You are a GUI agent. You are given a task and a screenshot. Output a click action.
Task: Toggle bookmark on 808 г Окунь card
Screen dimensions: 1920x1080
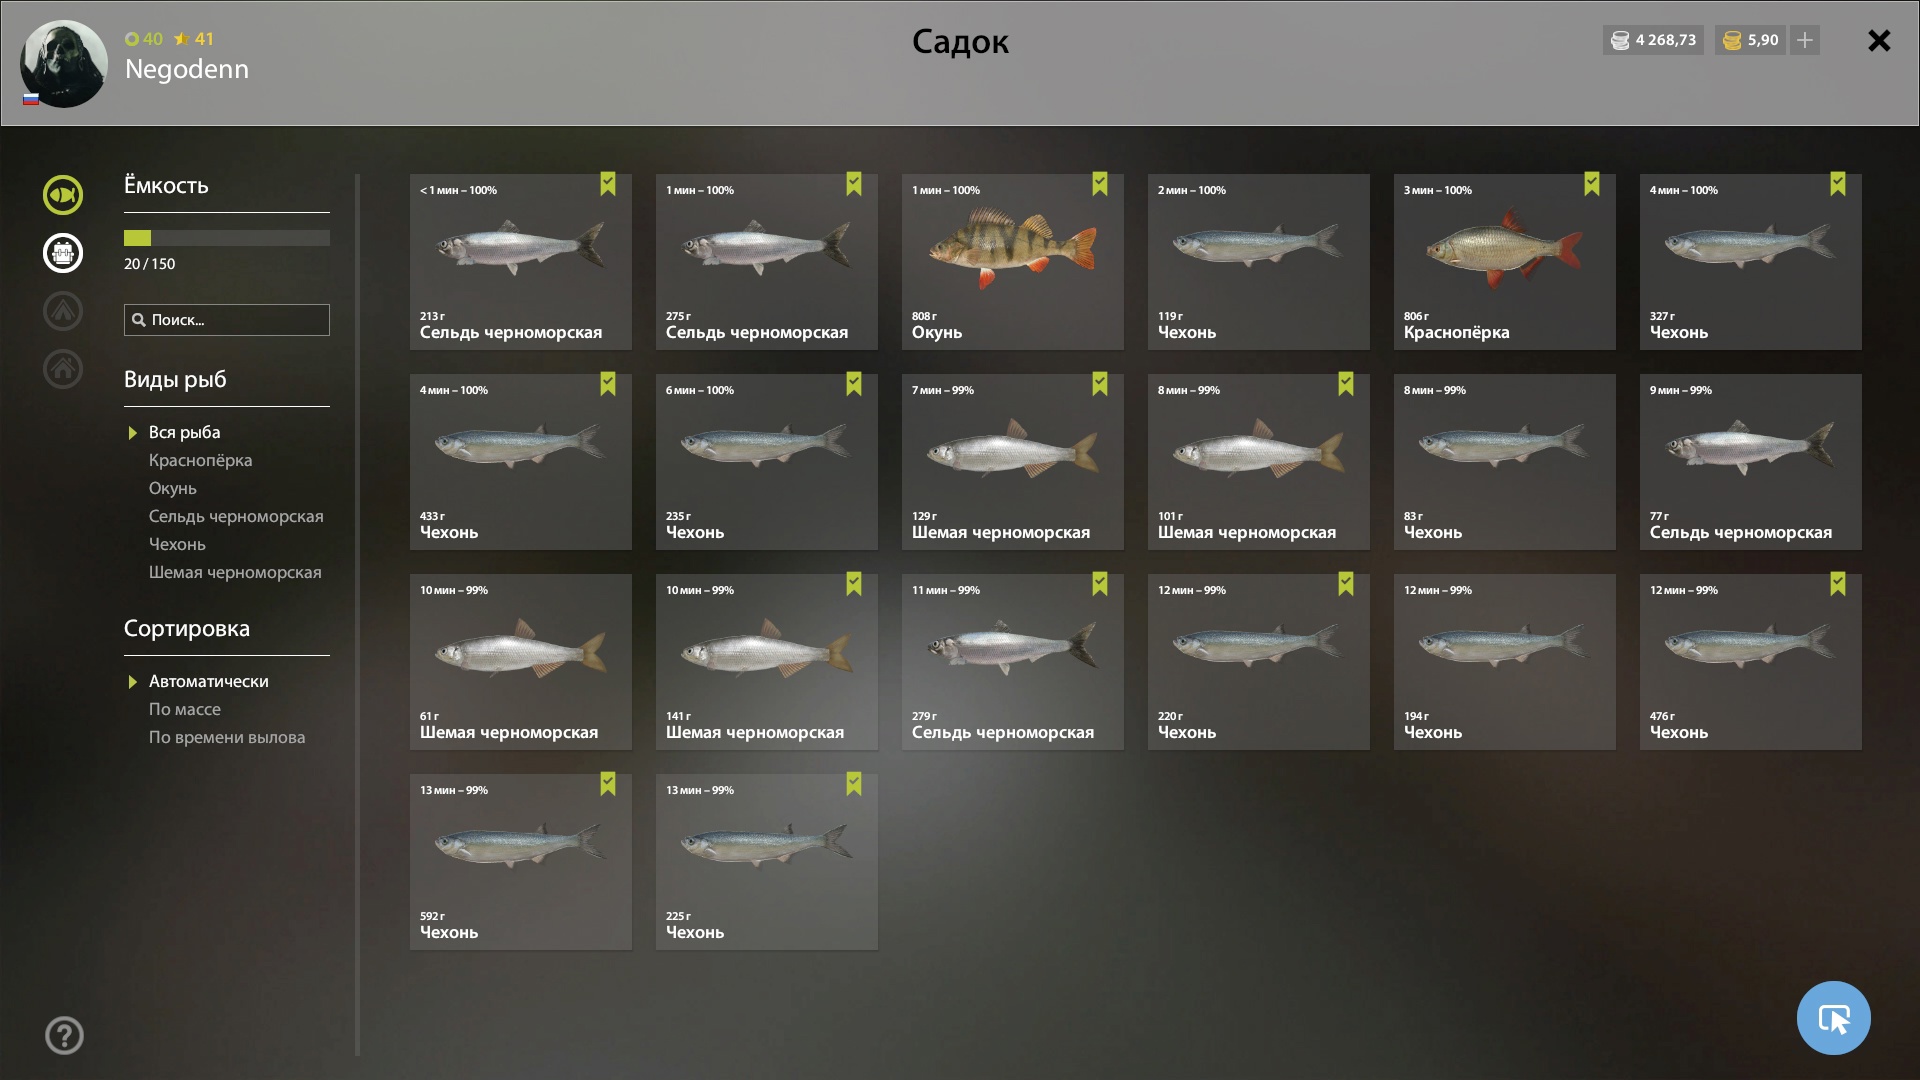pos(1100,184)
